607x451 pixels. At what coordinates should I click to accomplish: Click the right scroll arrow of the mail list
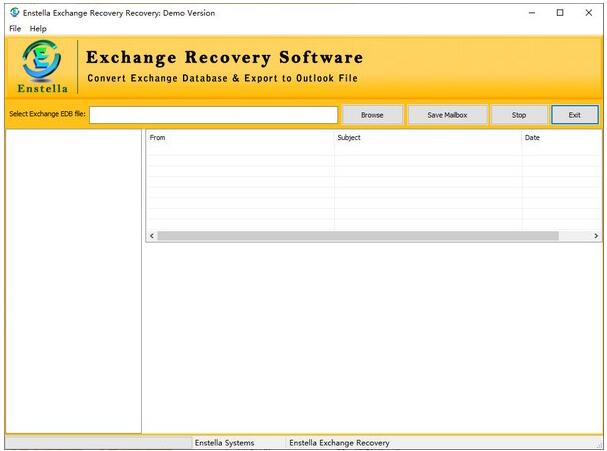point(596,236)
